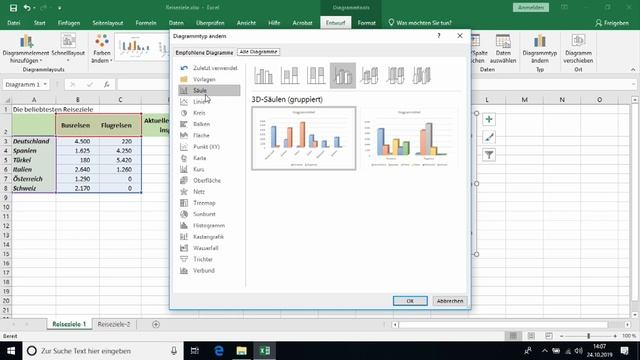640x360 pixels.
Task: Pick the second 3D column preview thumbnail
Action: click(409, 138)
